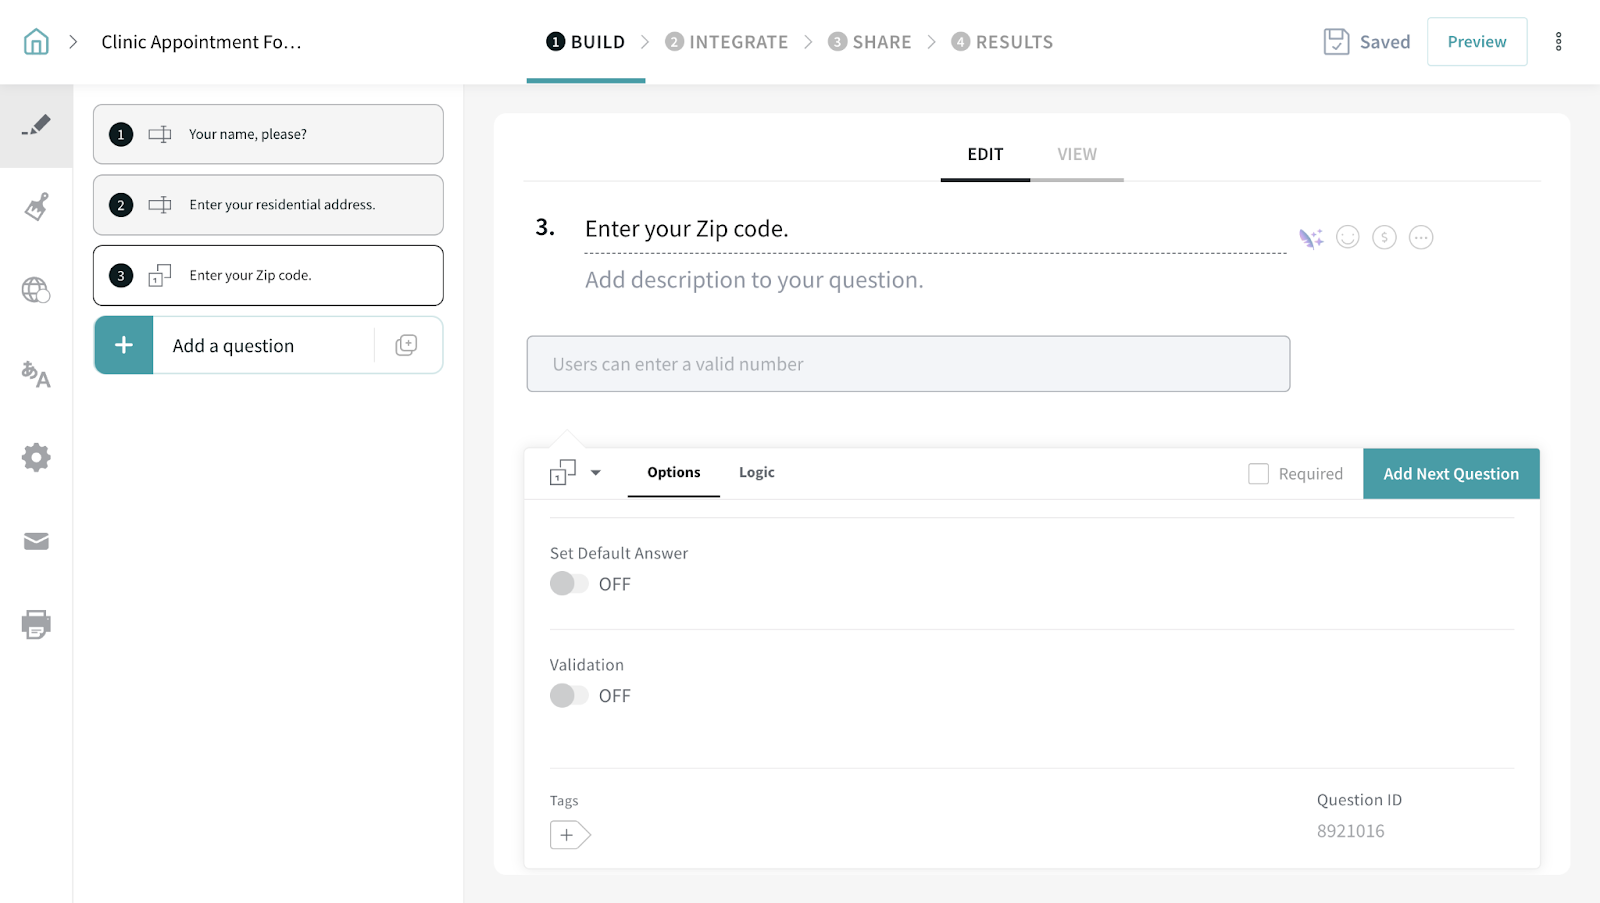
Task: Check the Required checkbox
Action: [1258, 474]
